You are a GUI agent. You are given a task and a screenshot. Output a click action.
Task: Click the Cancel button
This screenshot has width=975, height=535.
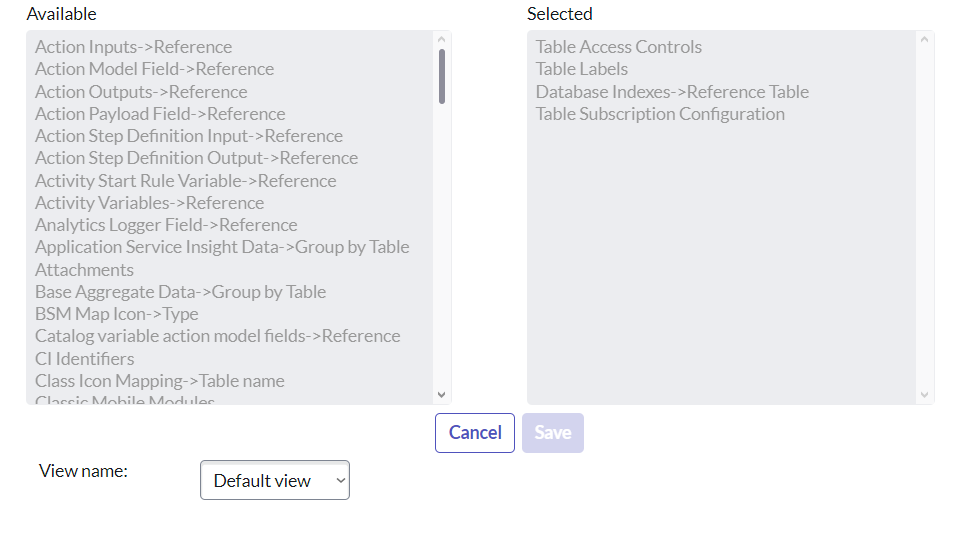[474, 433]
